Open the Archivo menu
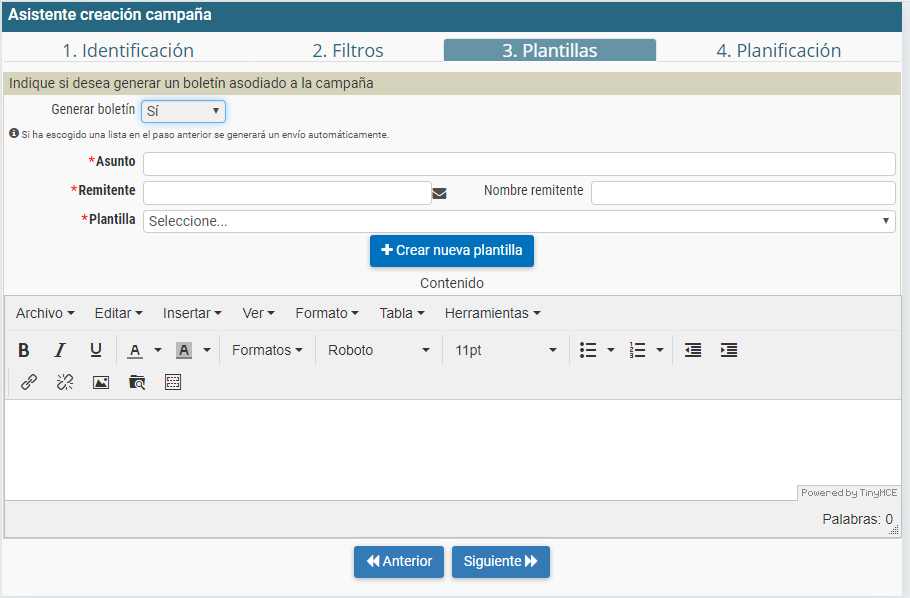910x598 pixels. pos(45,314)
